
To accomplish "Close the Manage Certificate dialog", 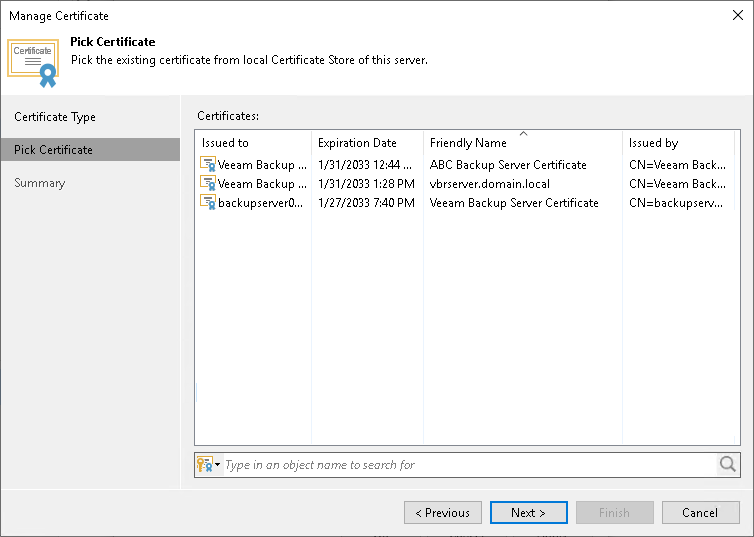I will click(x=738, y=15).
